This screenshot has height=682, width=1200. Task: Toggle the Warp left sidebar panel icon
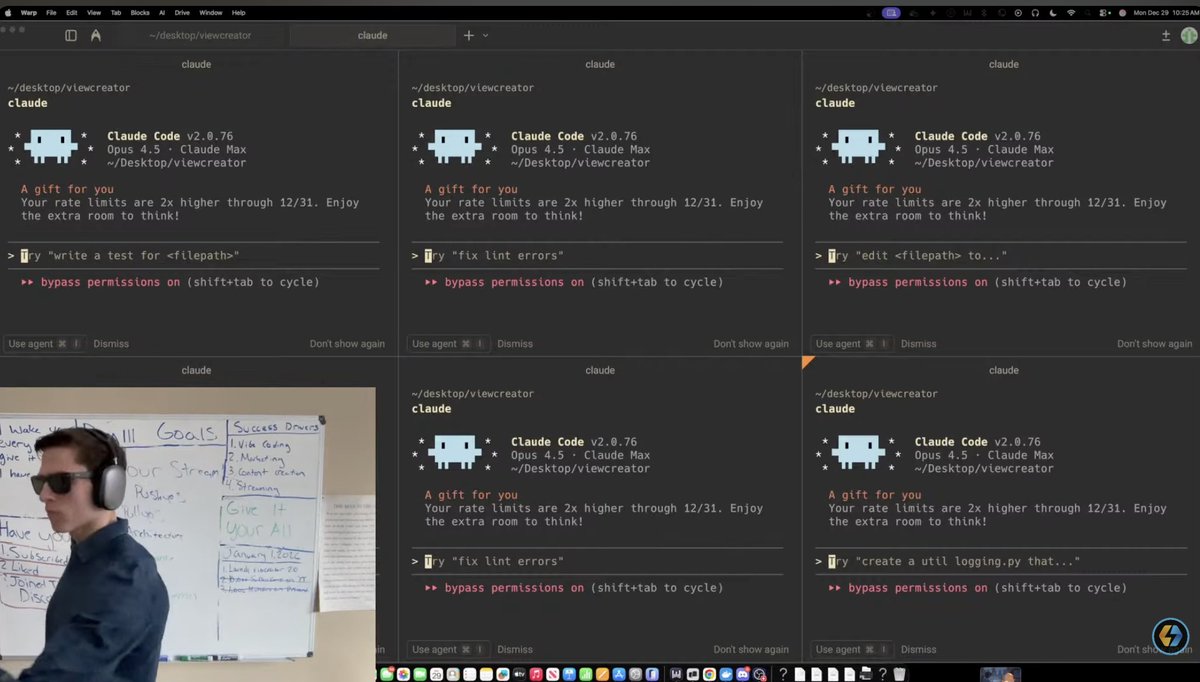pos(71,35)
